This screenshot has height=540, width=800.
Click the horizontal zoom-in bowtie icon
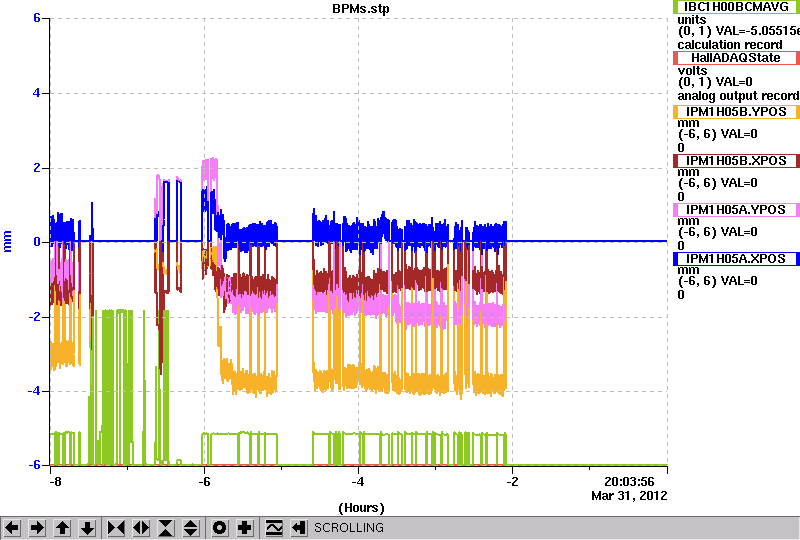[x=116, y=528]
